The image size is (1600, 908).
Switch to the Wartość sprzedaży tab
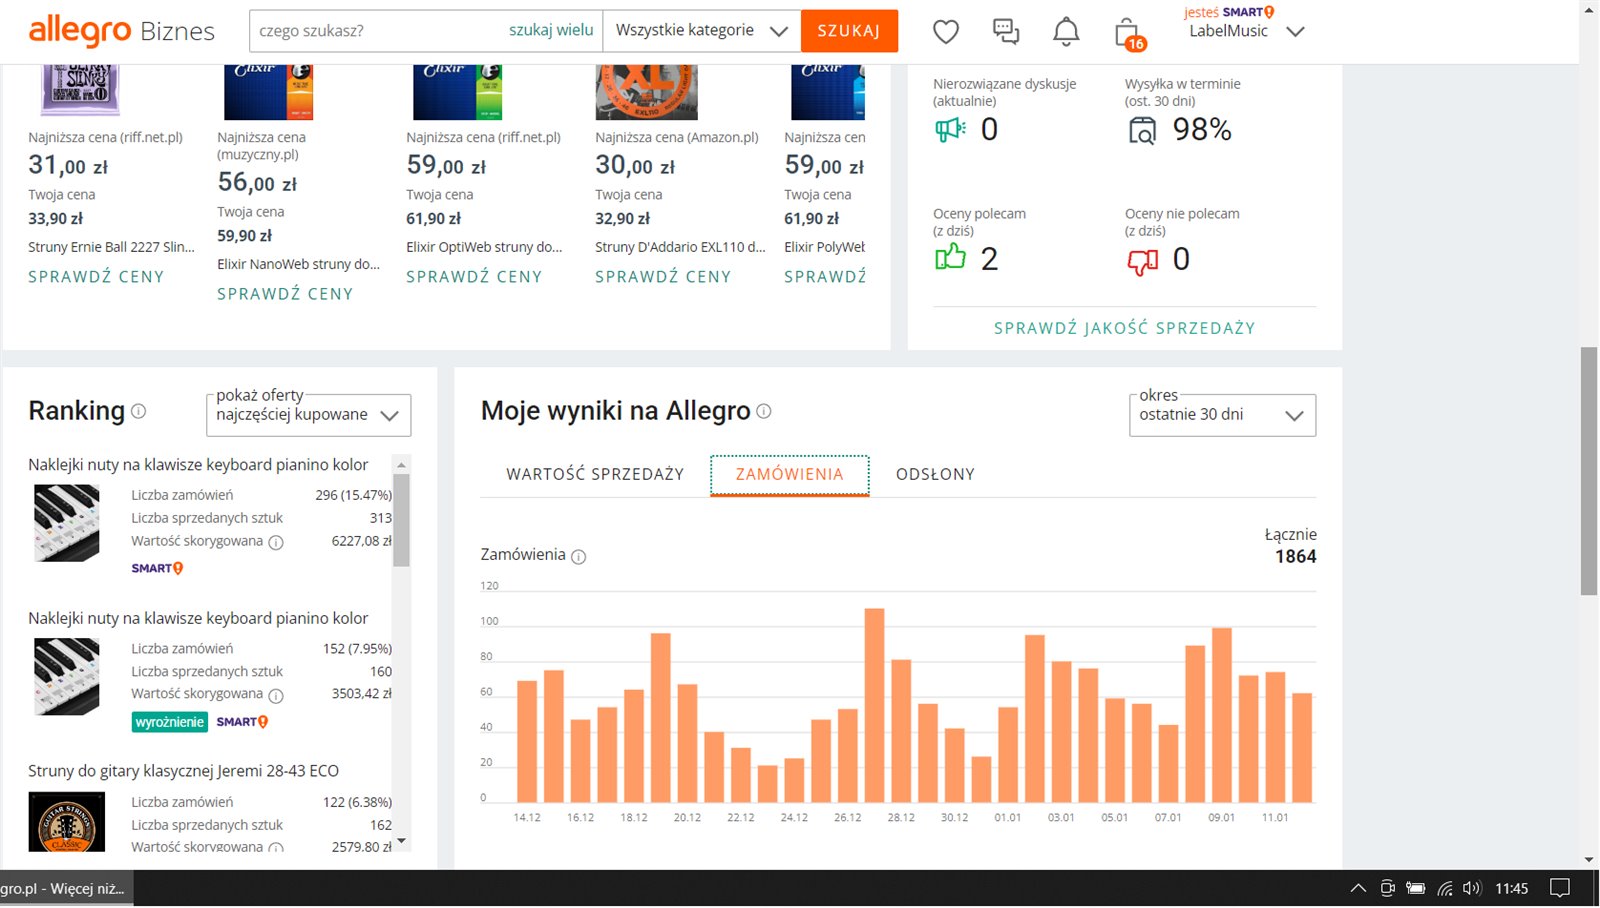pyautogui.click(x=595, y=474)
